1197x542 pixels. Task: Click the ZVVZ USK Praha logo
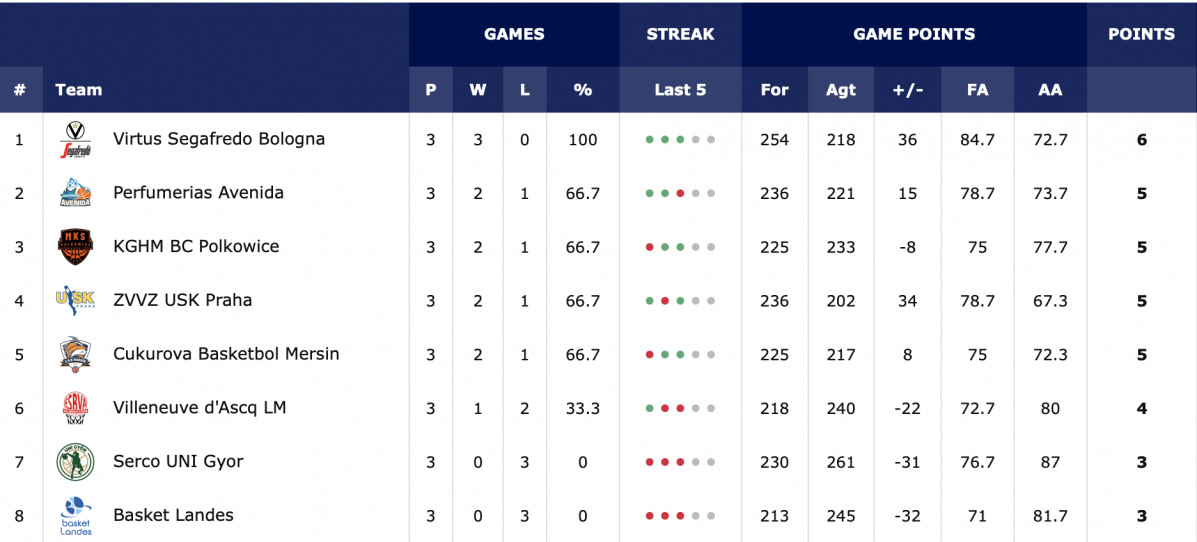pos(76,300)
